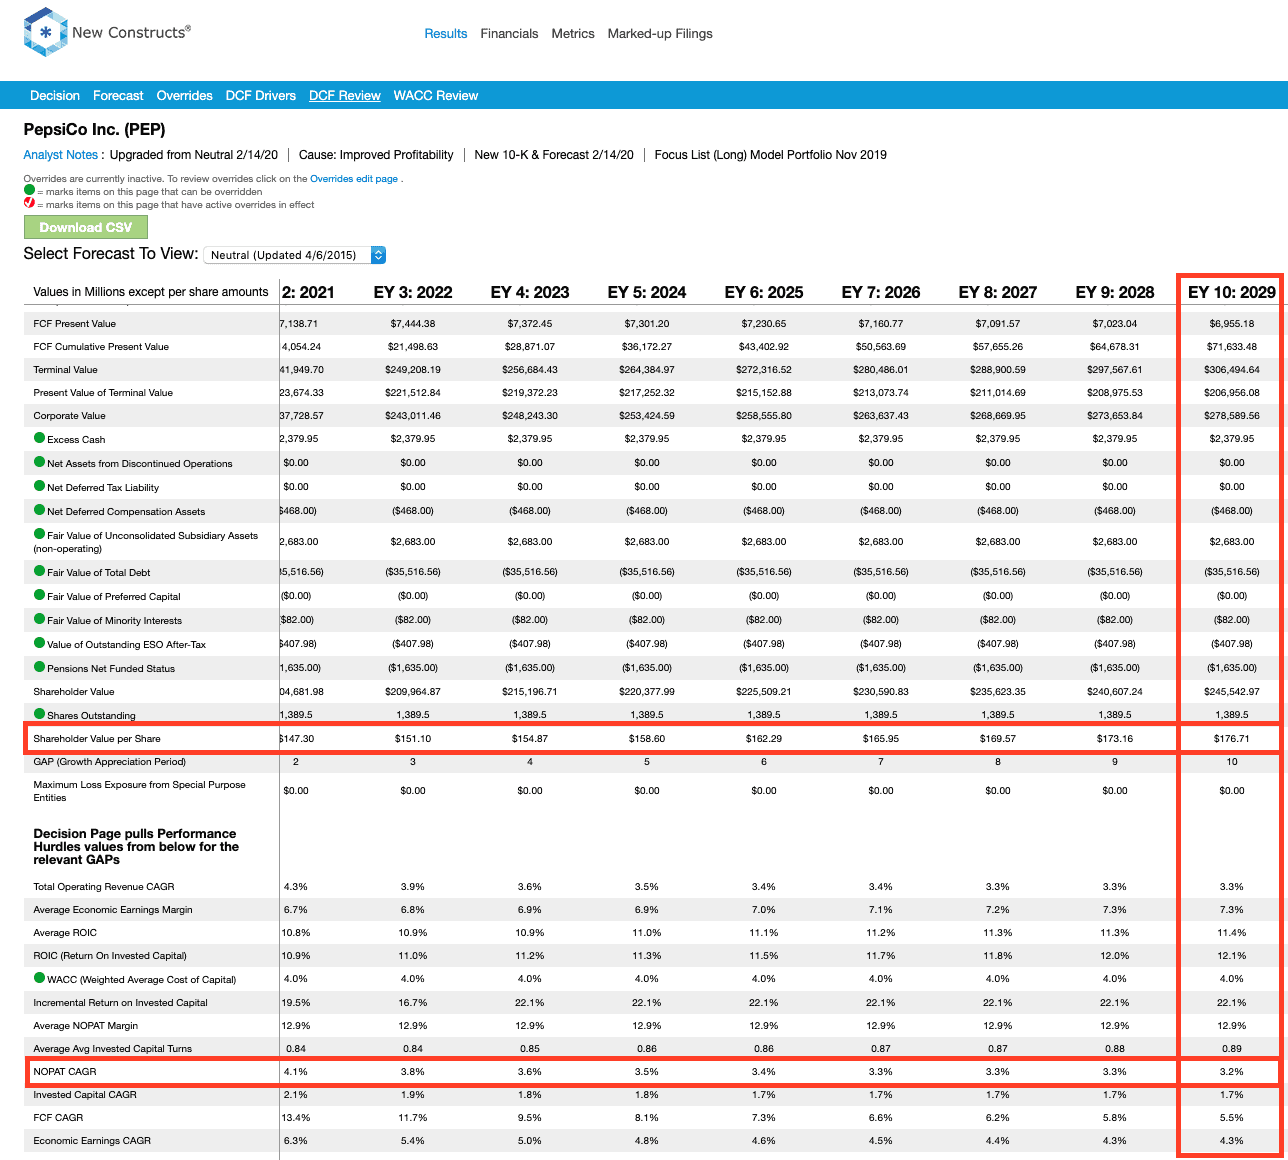Click the FCF Cumulative Present Value label
This screenshot has height=1160, width=1288.
click(101, 347)
